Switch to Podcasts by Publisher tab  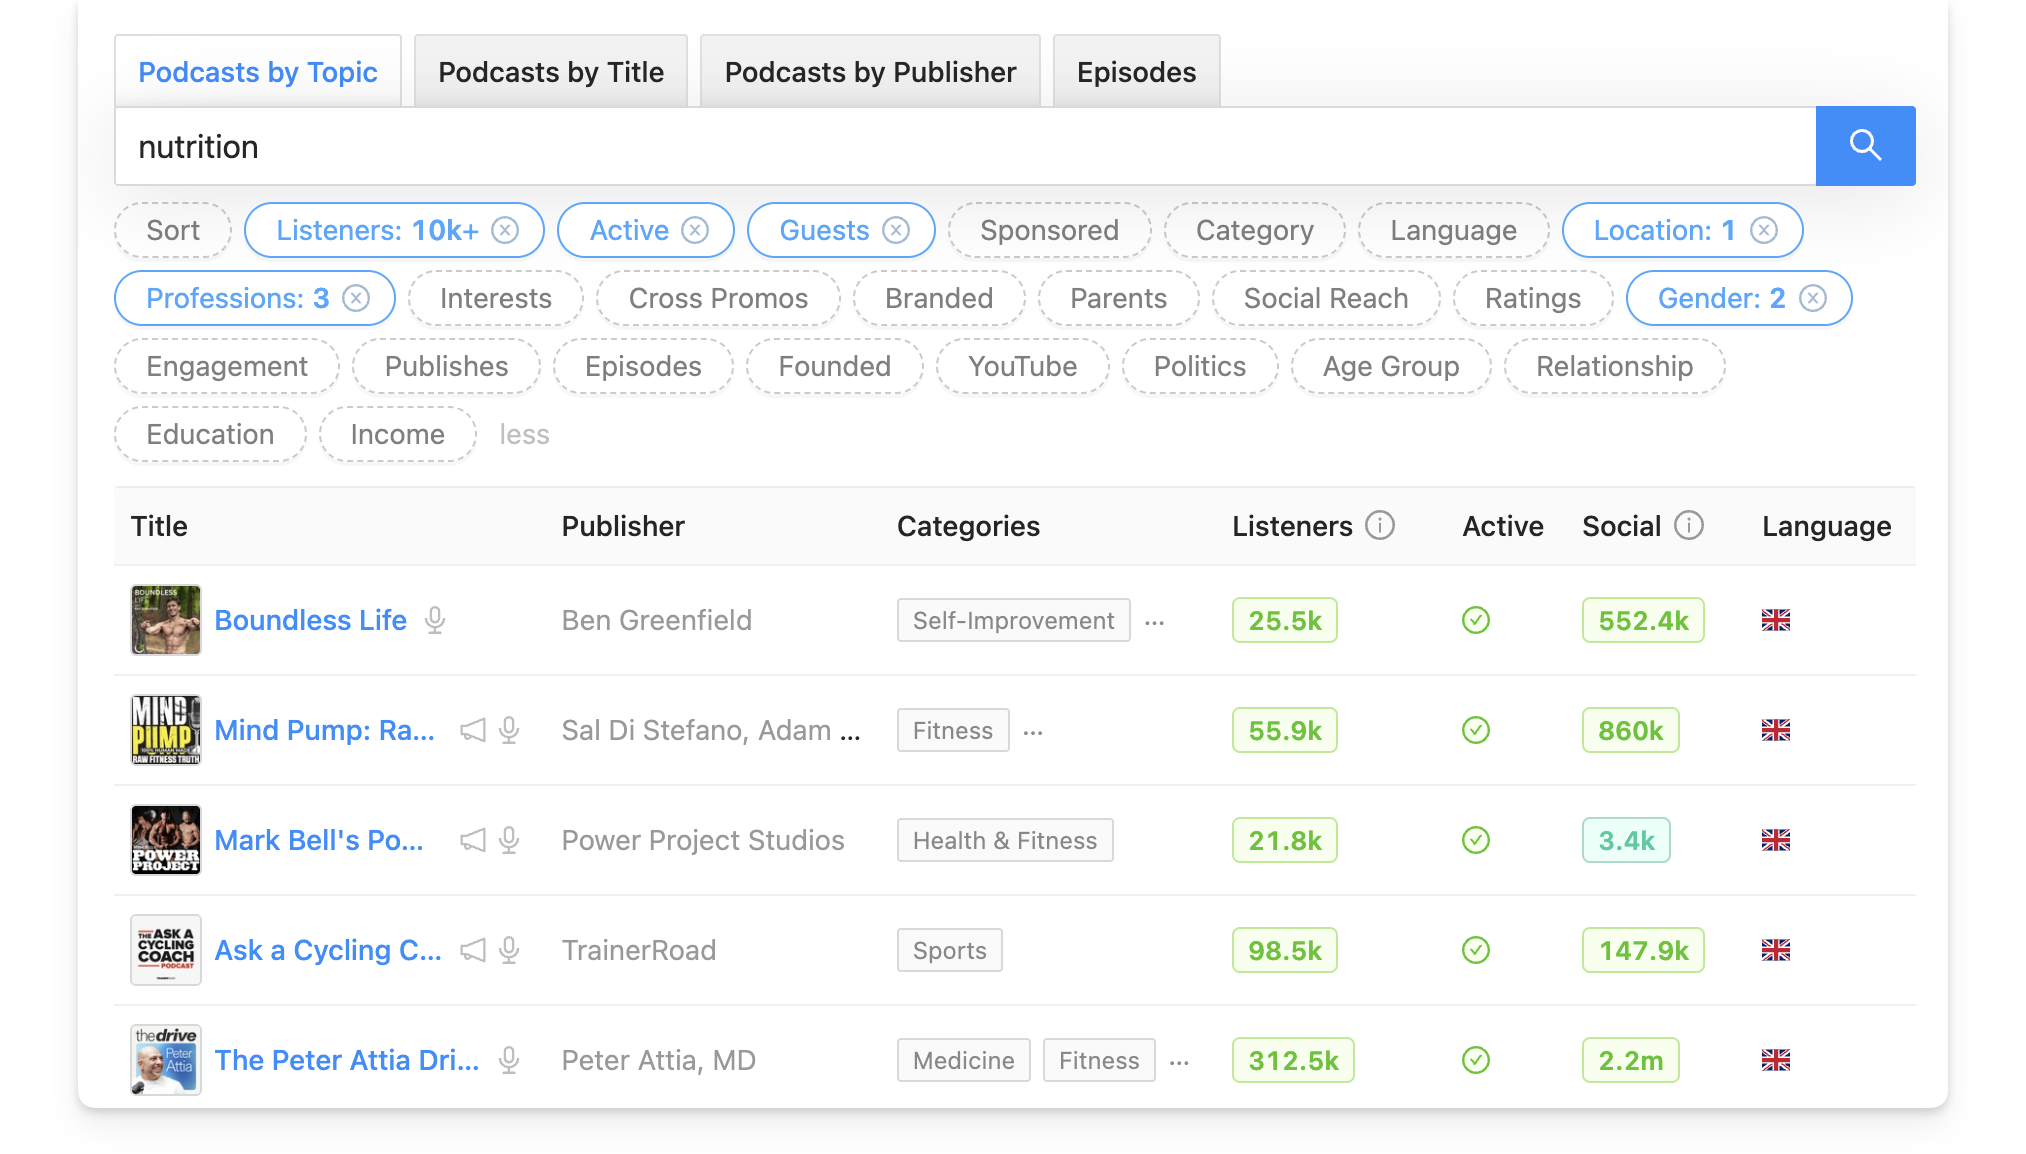click(x=870, y=72)
